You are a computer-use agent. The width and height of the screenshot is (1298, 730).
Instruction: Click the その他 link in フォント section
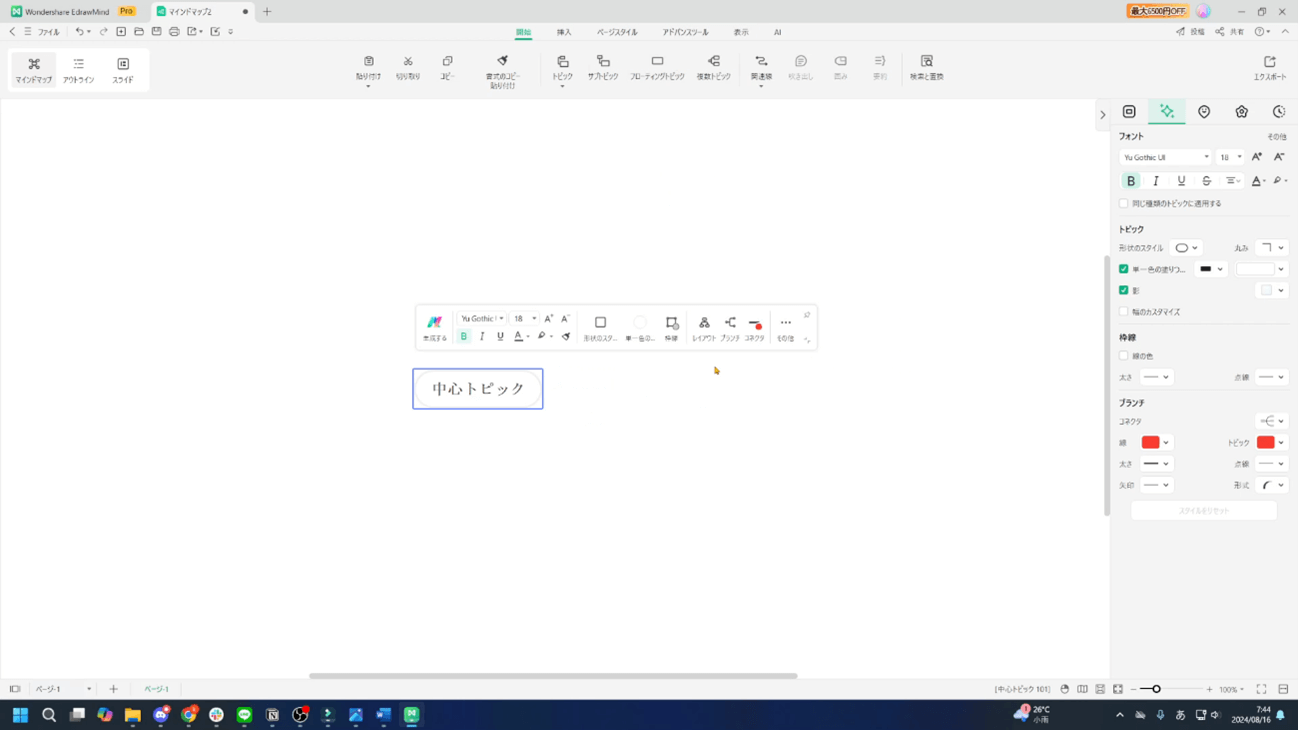pos(1277,136)
